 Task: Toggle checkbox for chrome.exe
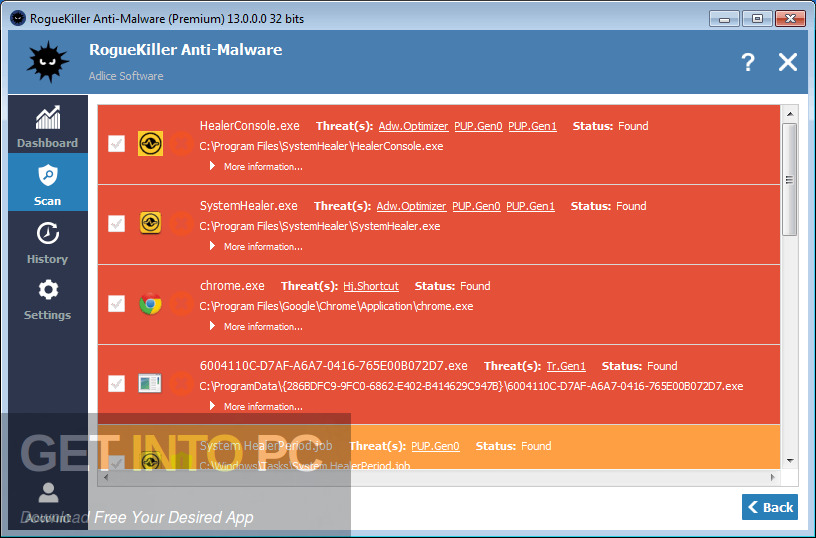click(117, 303)
